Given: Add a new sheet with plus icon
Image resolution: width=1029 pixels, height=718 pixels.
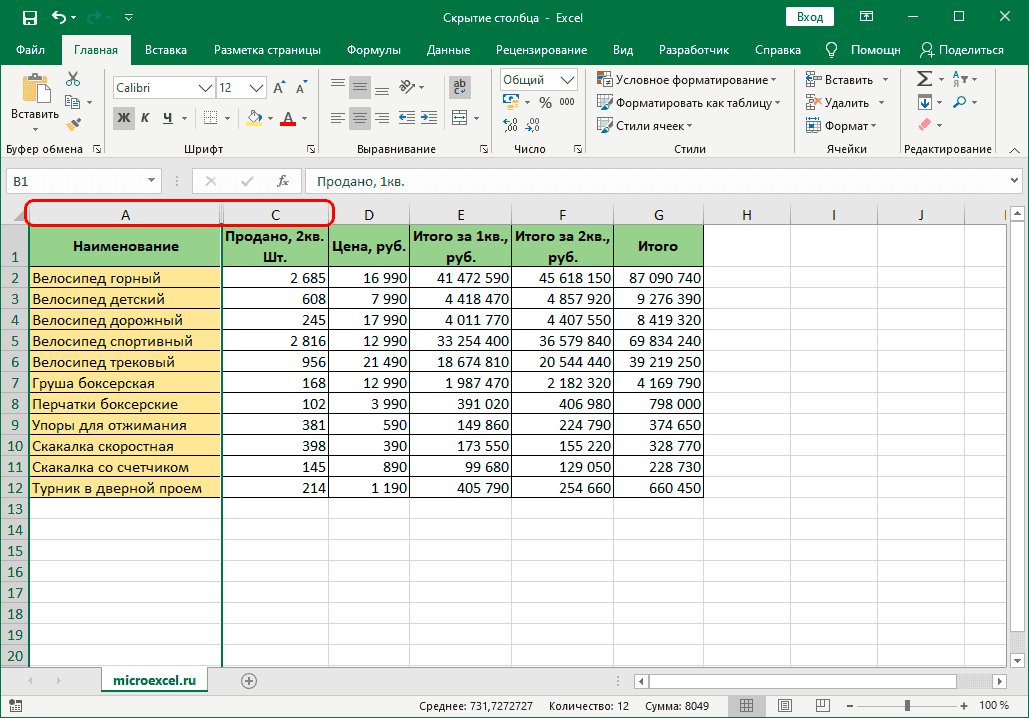Looking at the screenshot, I should pyautogui.click(x=249, y=680).
